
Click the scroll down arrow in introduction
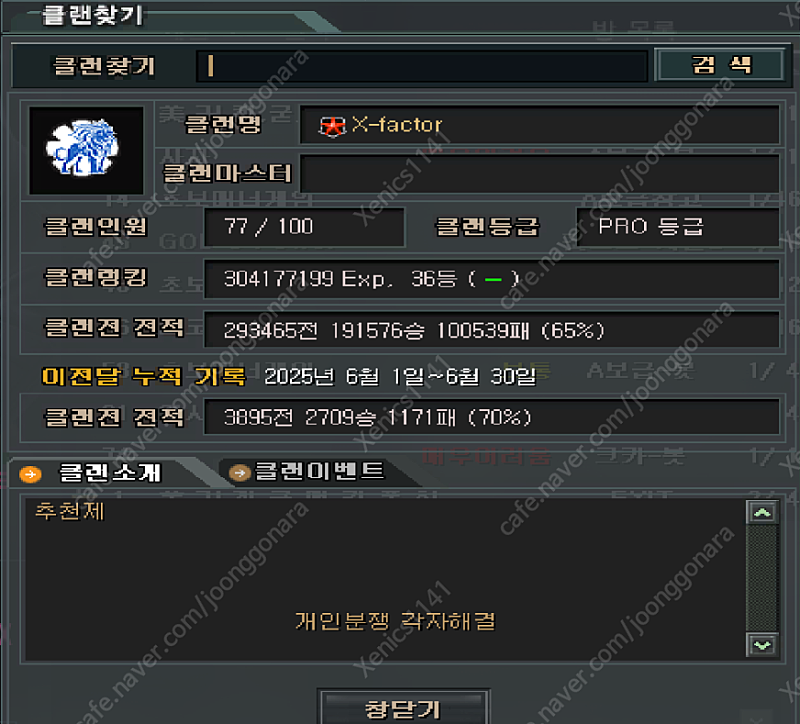coord(762,645)
